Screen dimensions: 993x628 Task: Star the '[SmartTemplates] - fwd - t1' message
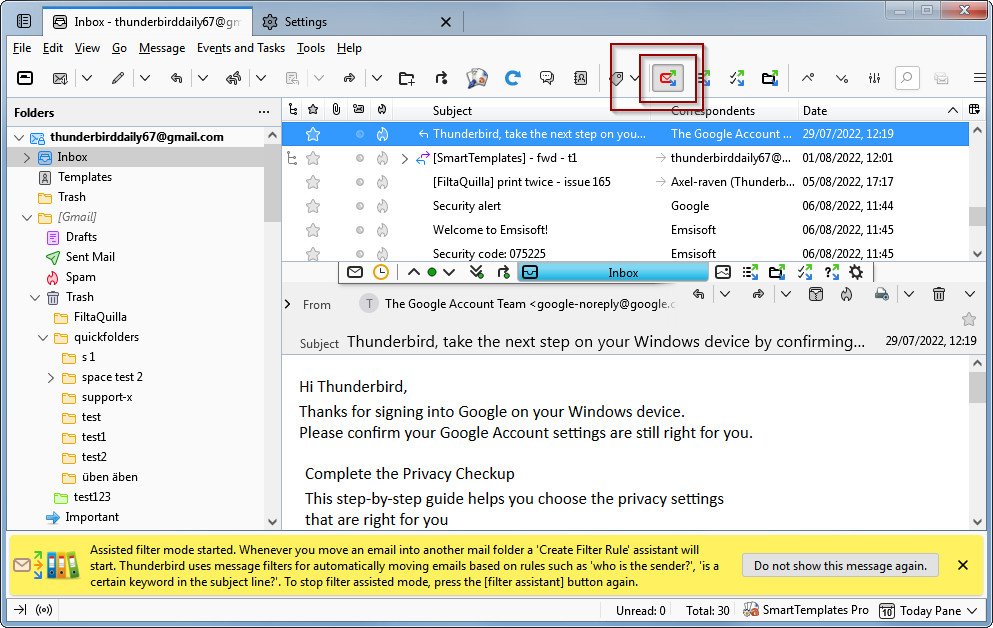pos(312,158)
